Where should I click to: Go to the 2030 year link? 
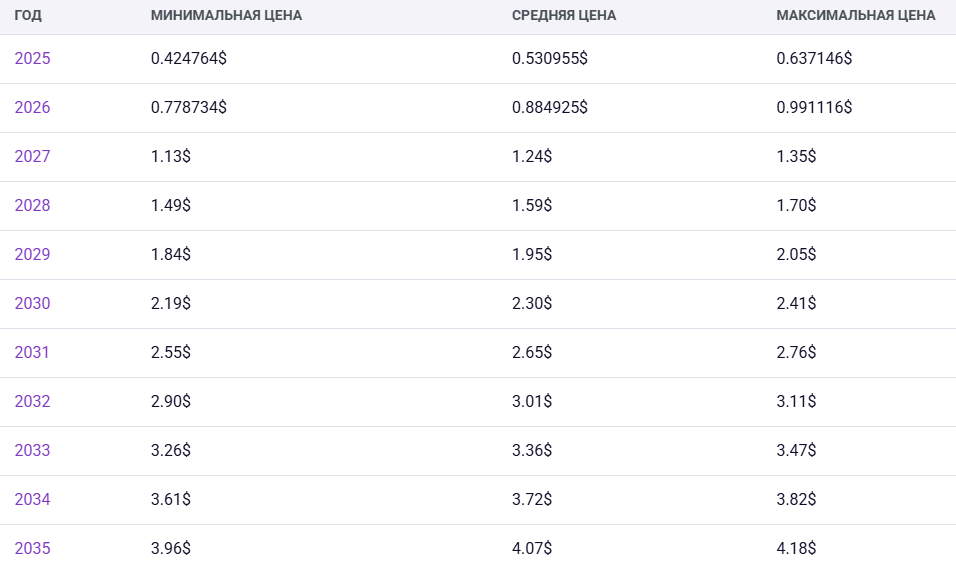[x=32, y=304]
